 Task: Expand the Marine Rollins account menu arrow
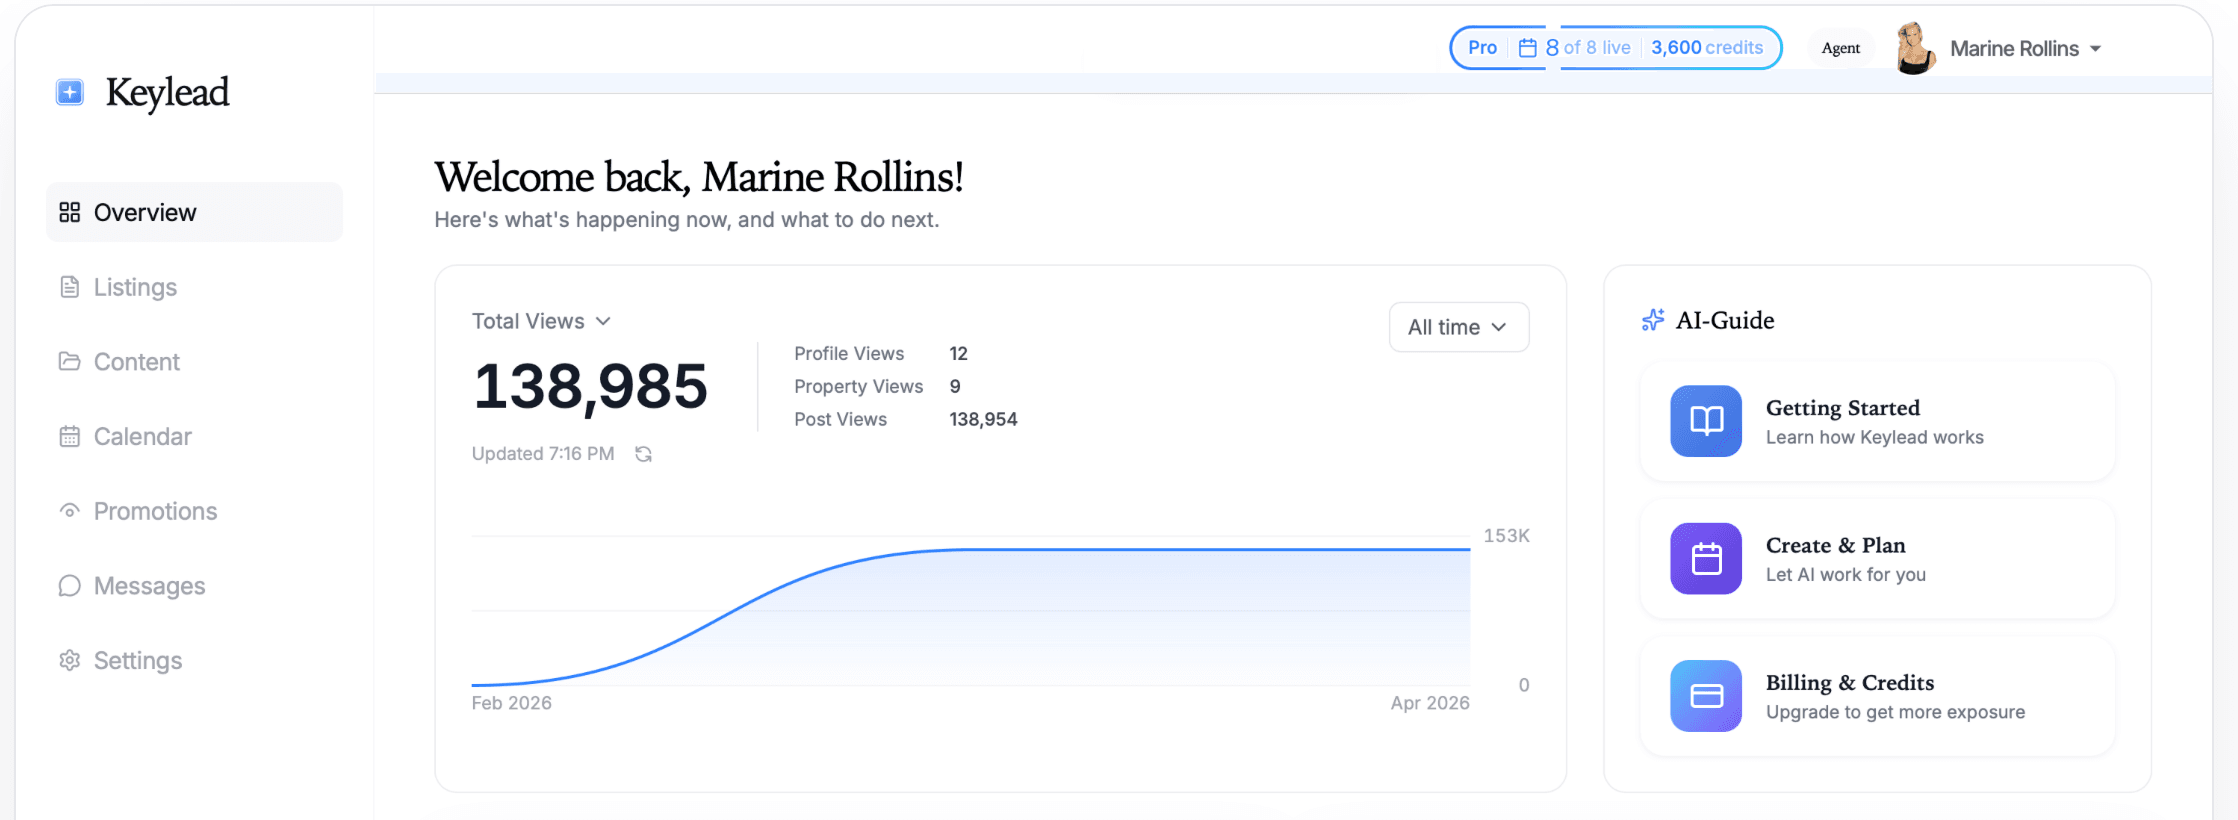(x=2095, y=49)
